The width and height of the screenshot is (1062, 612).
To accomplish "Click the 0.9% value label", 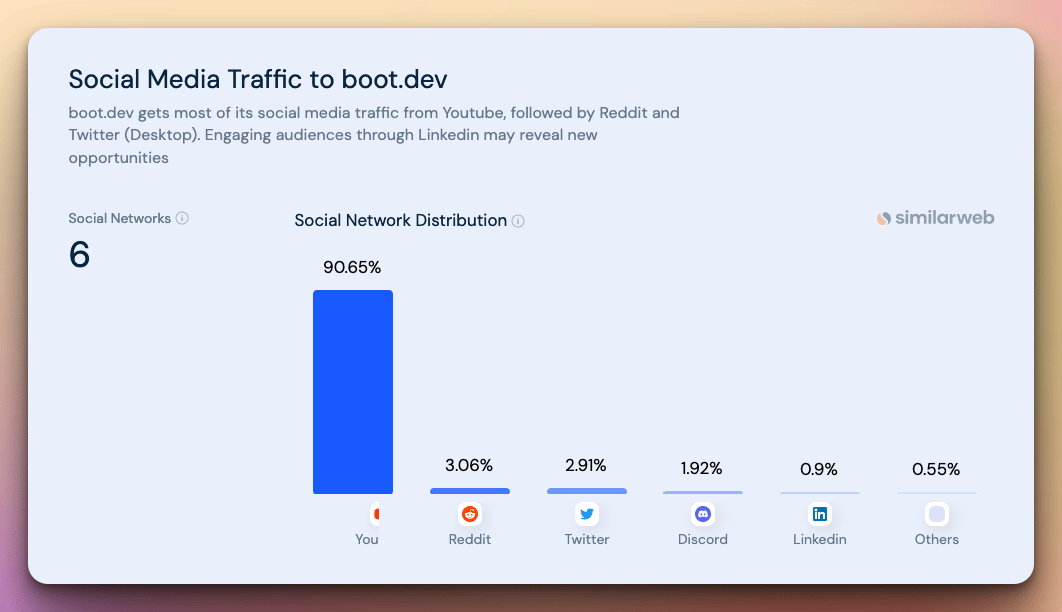I will tap(819, 469).
